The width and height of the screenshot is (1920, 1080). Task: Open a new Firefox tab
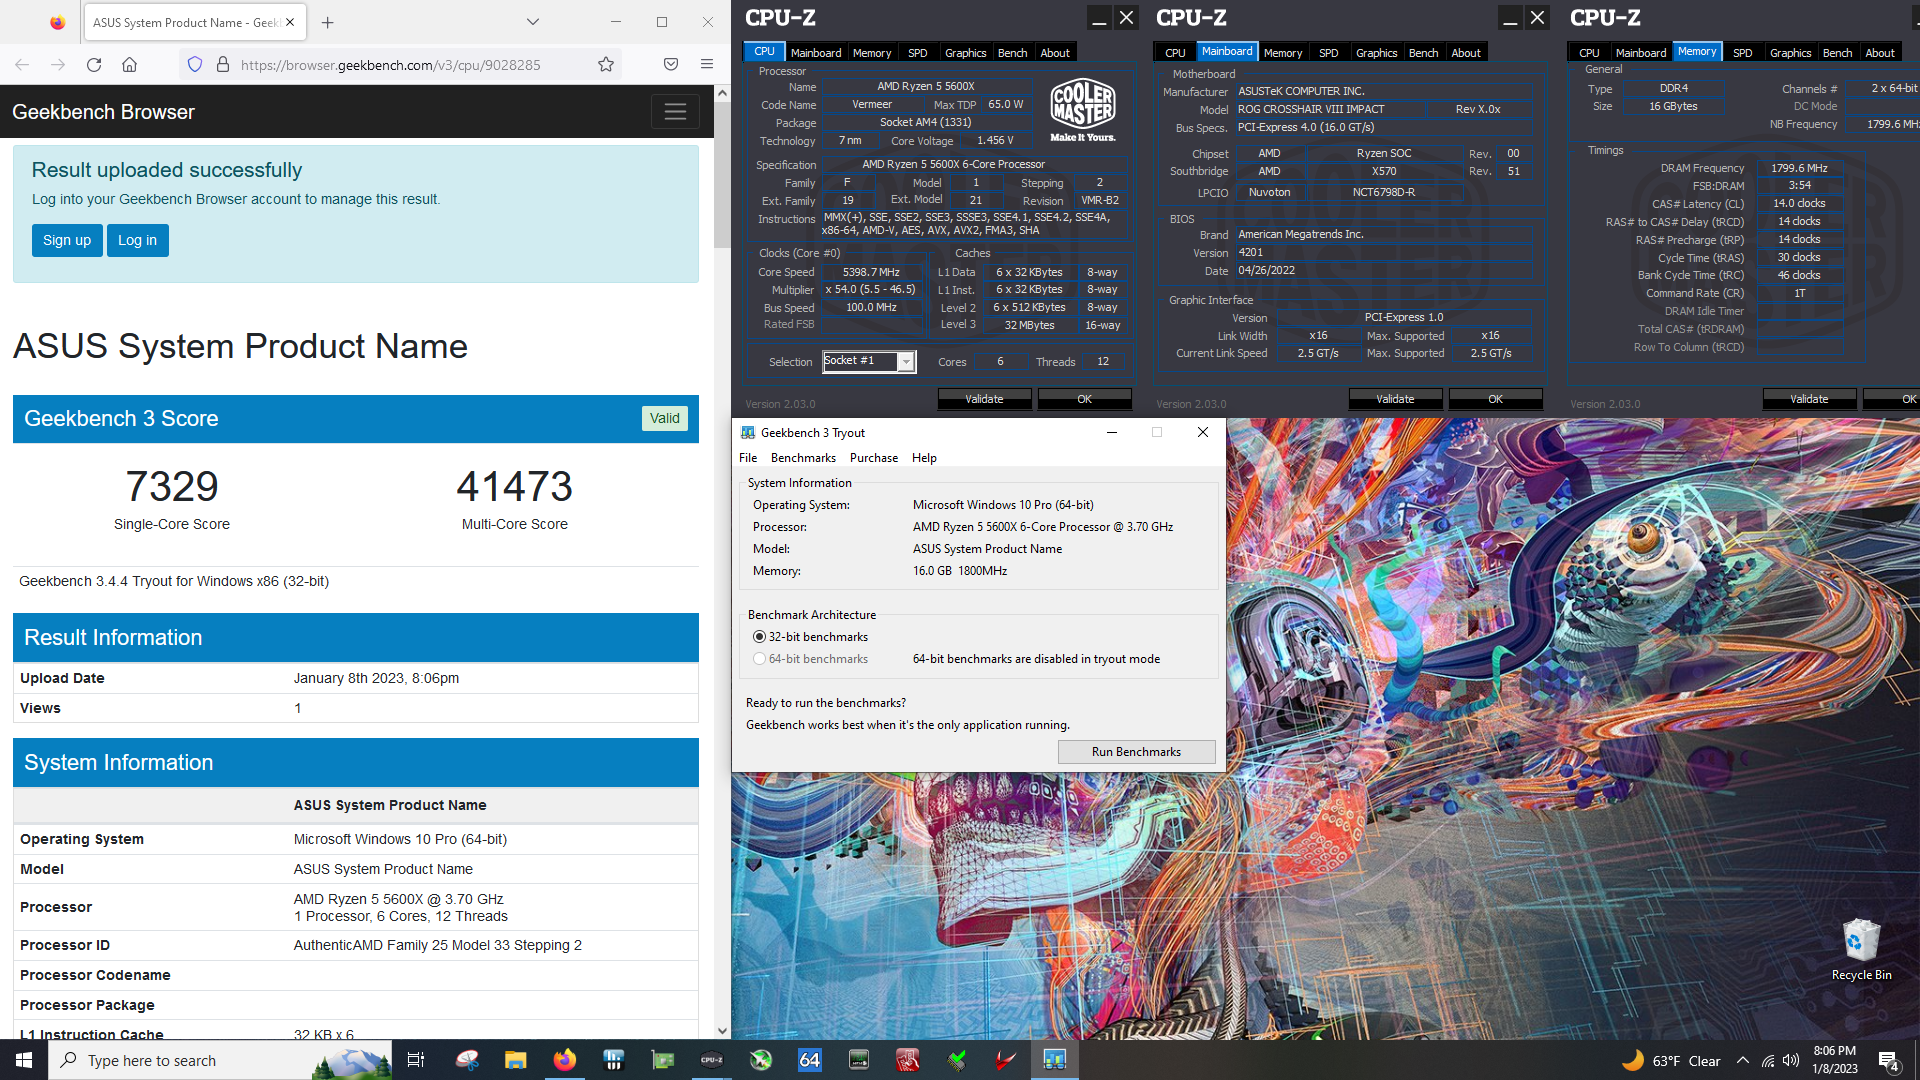pos(327,22)
